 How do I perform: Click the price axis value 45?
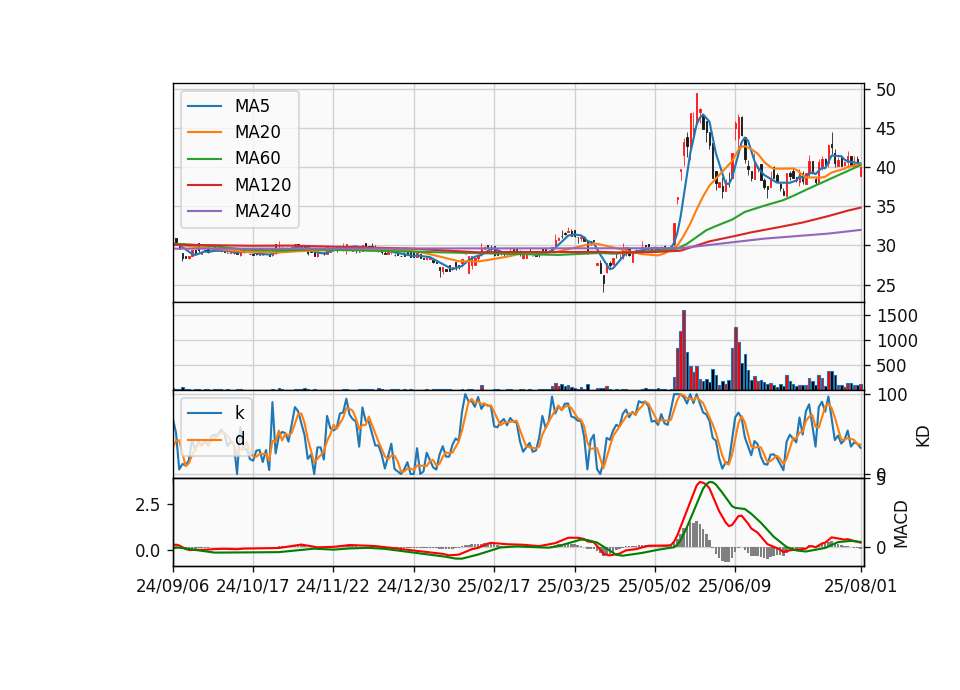pos(885,129)
